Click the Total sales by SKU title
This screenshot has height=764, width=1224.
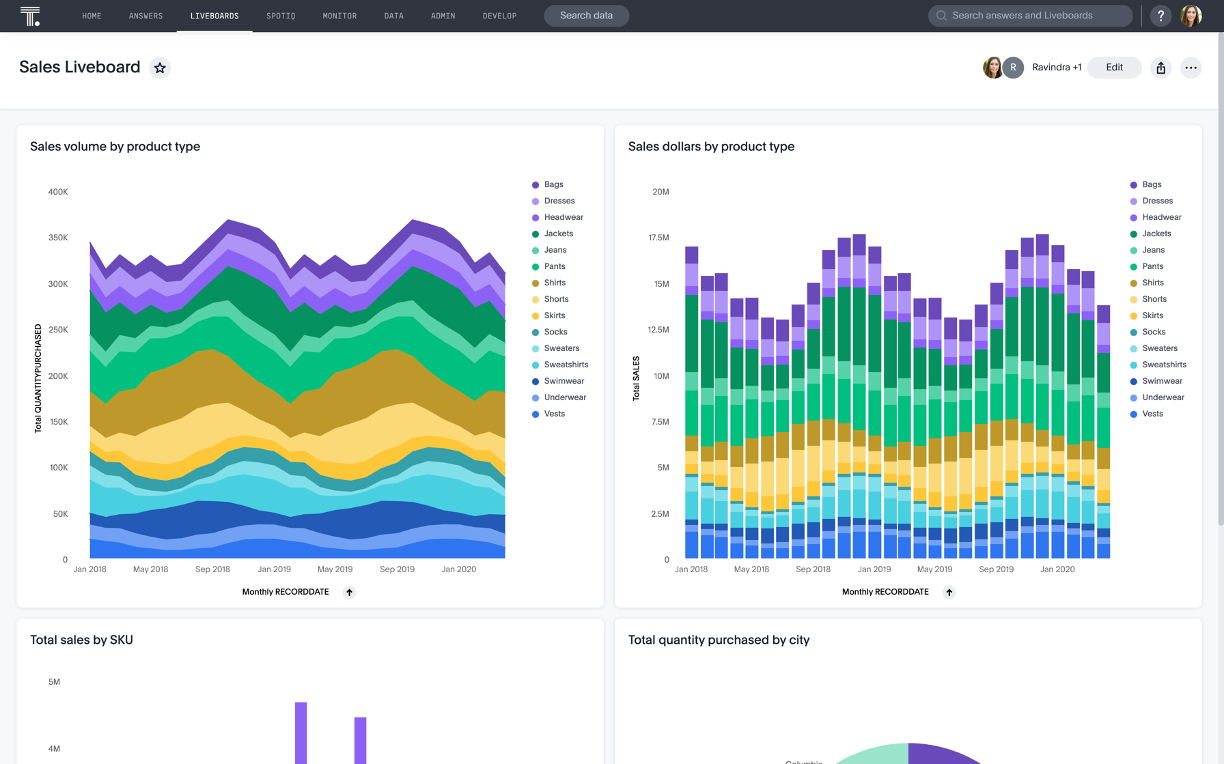81,640
